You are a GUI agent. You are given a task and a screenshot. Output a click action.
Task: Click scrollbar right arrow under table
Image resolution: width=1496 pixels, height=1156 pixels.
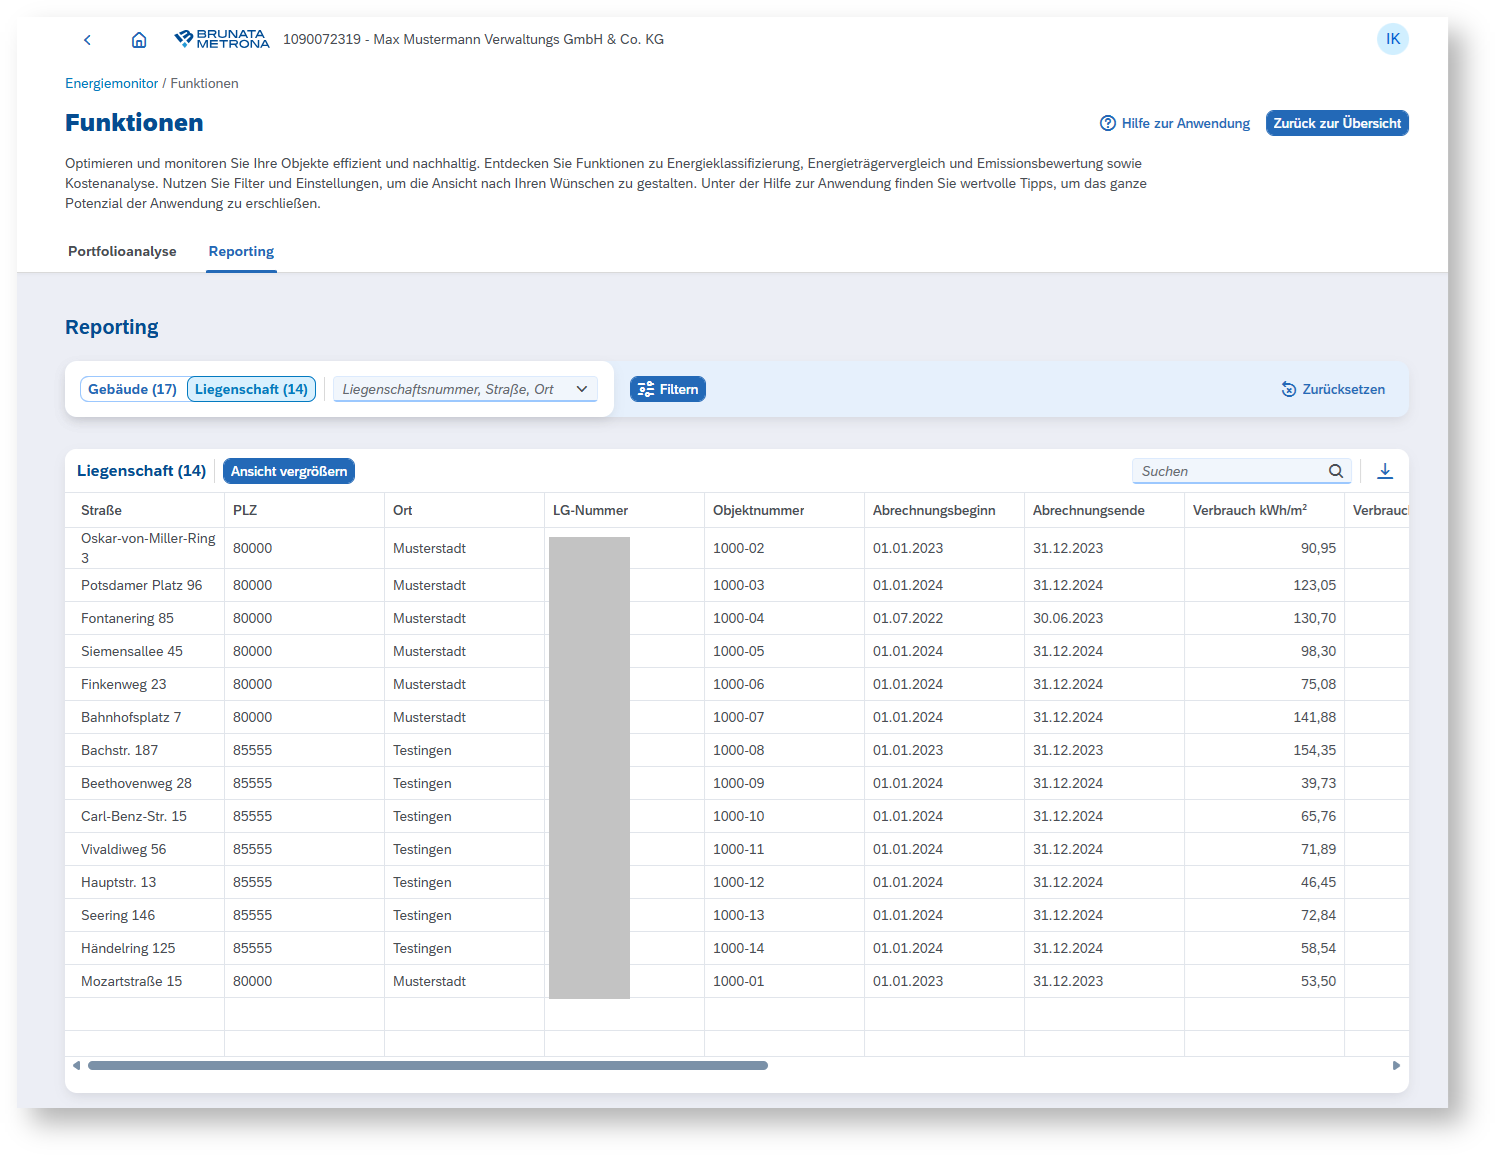coord(1396,1066)
